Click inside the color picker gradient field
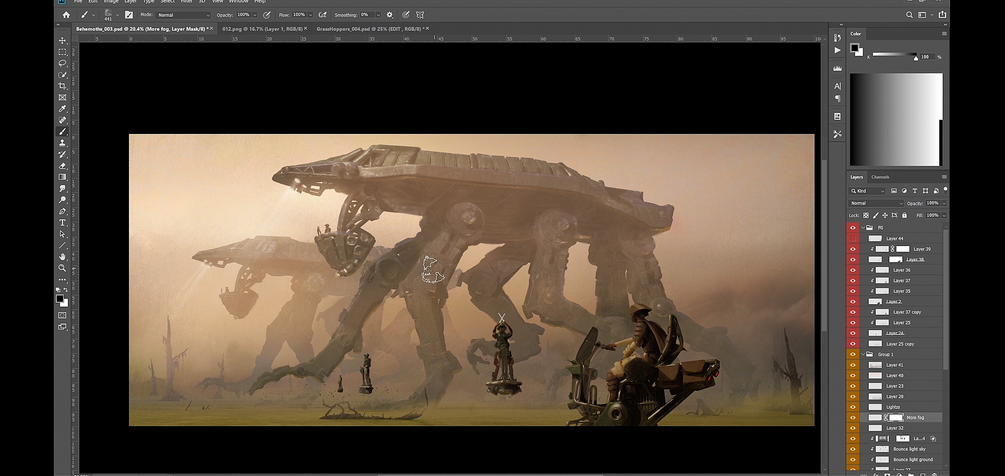Viewport: 1005px width, 476px height. [x=896, y=119]
